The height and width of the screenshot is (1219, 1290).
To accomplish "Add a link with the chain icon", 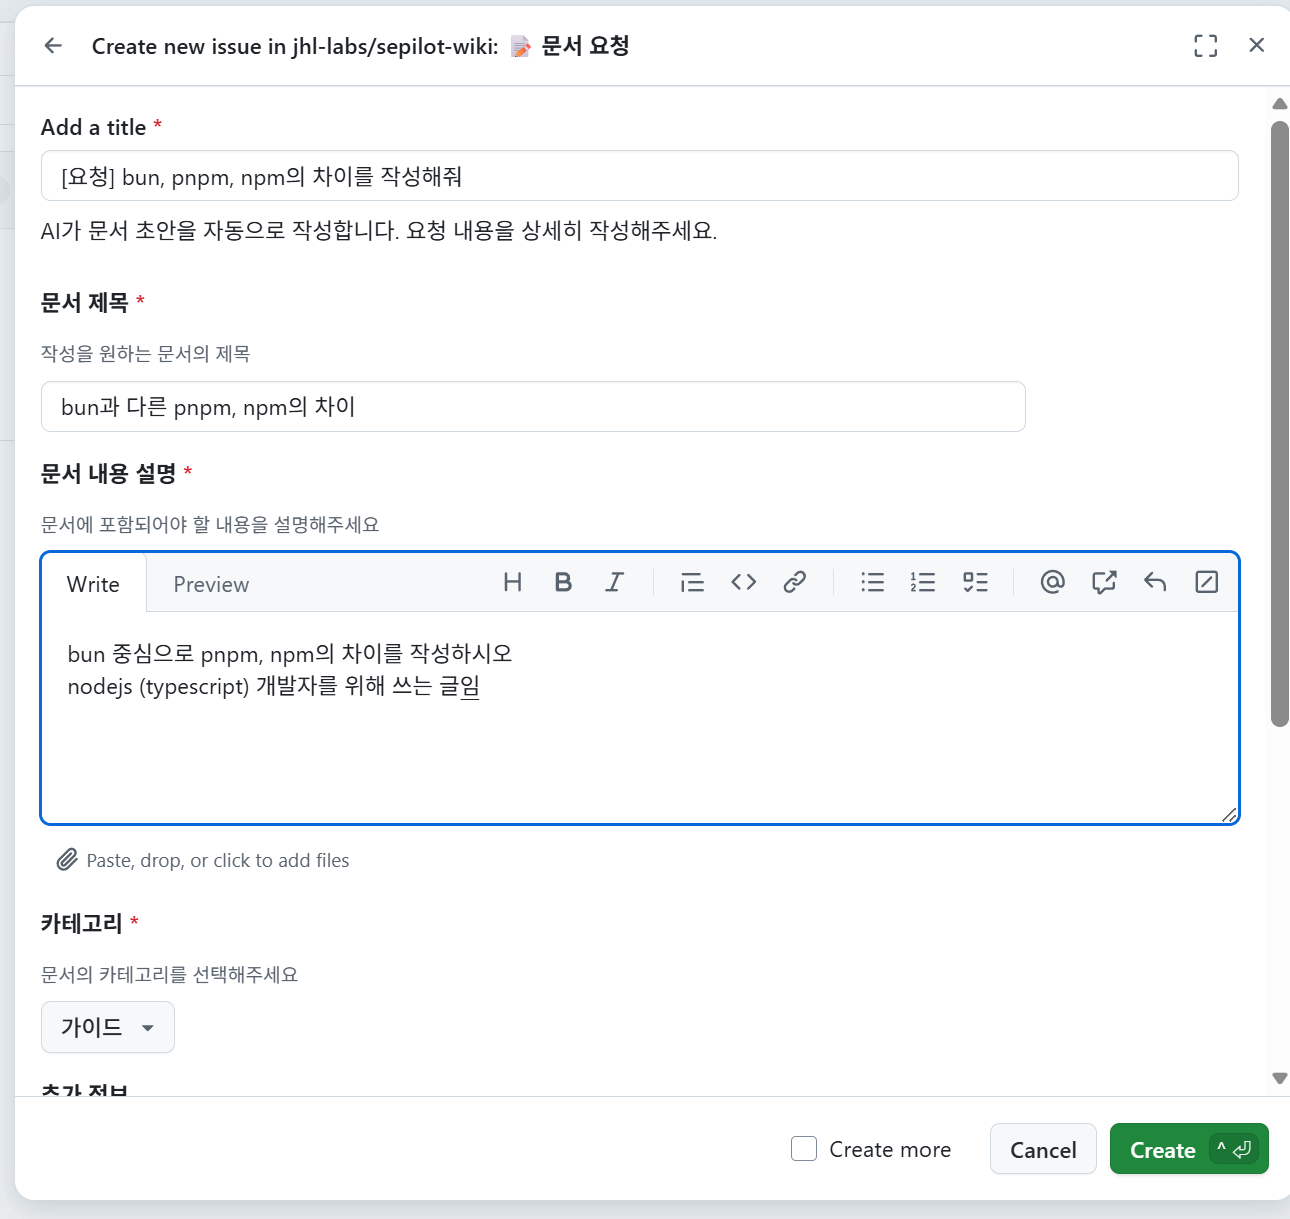I will click(x=794, y=583).
